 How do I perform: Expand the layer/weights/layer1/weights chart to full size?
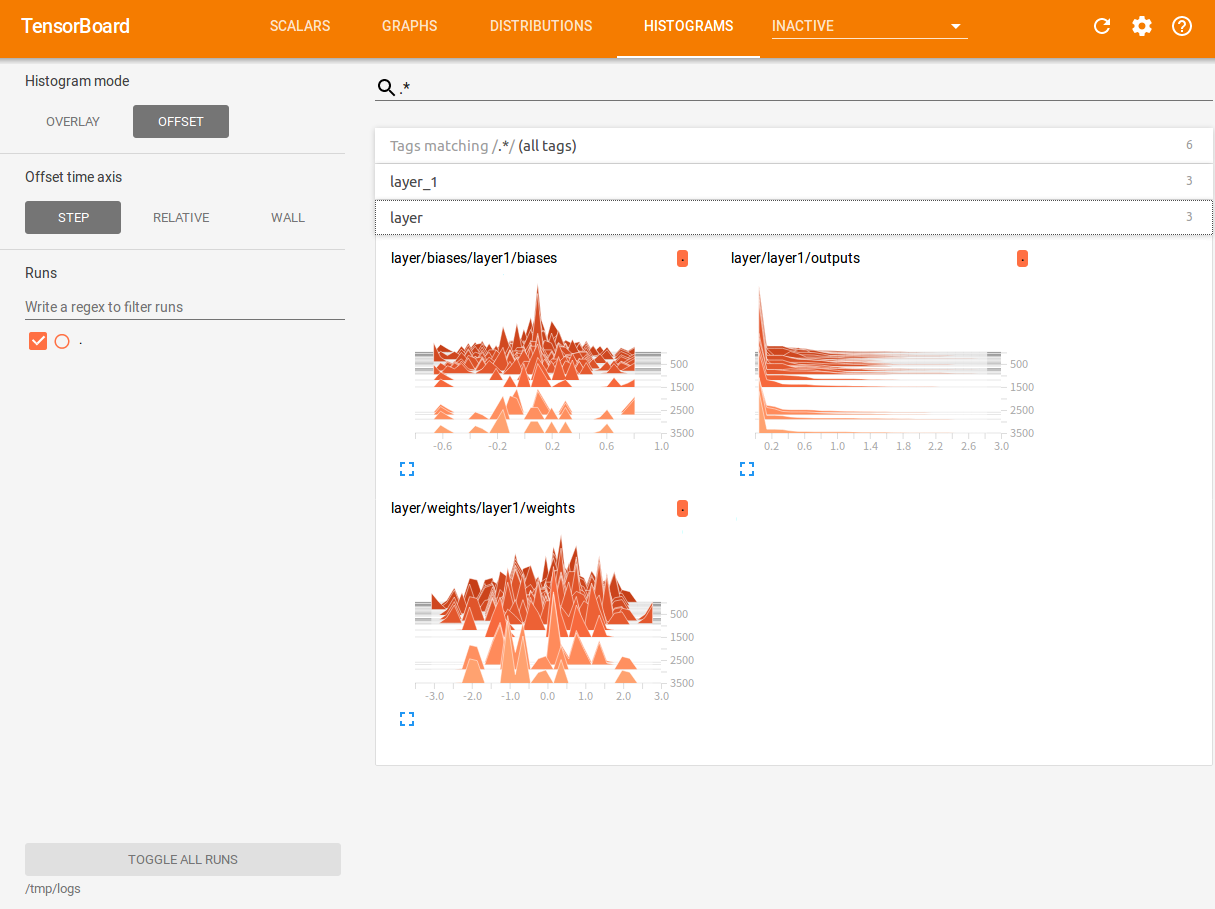click(x=407, y=718)
